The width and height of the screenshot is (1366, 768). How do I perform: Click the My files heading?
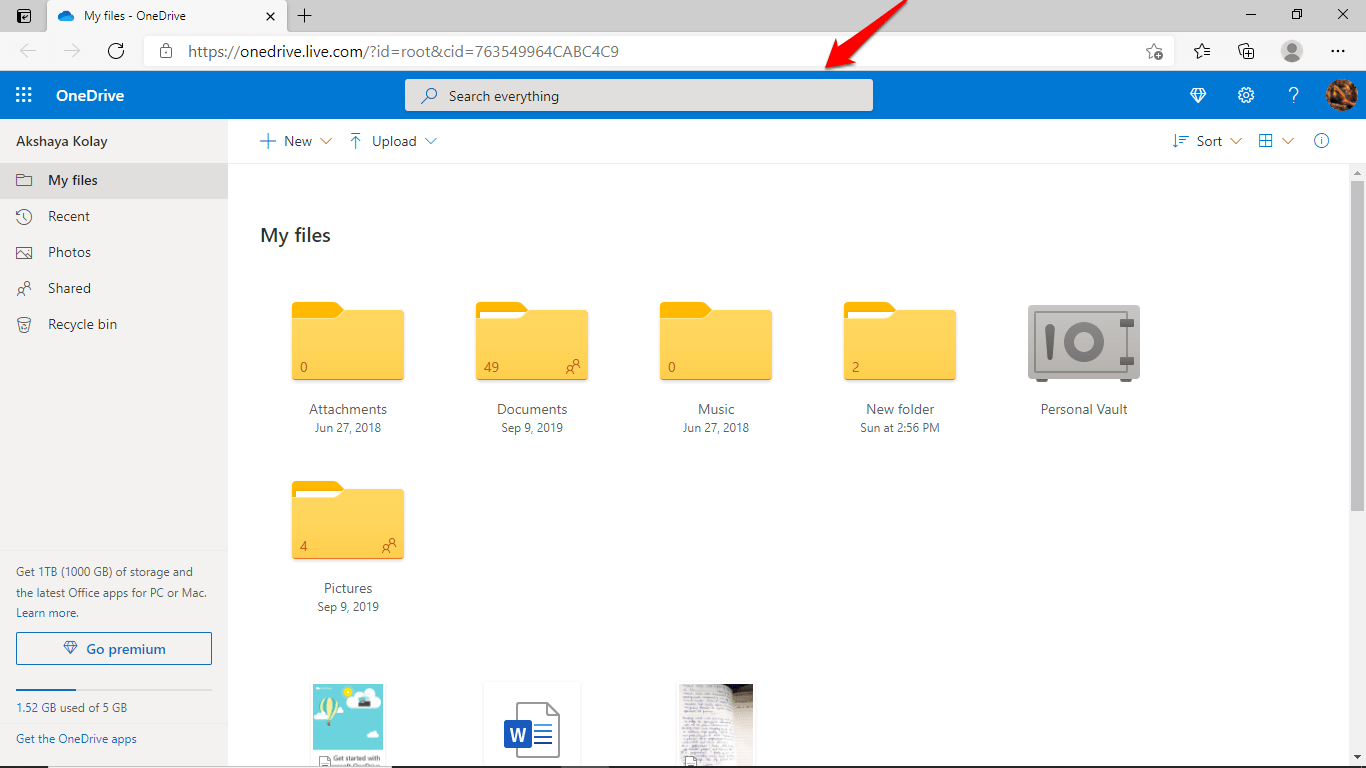(x=295, y=235)
